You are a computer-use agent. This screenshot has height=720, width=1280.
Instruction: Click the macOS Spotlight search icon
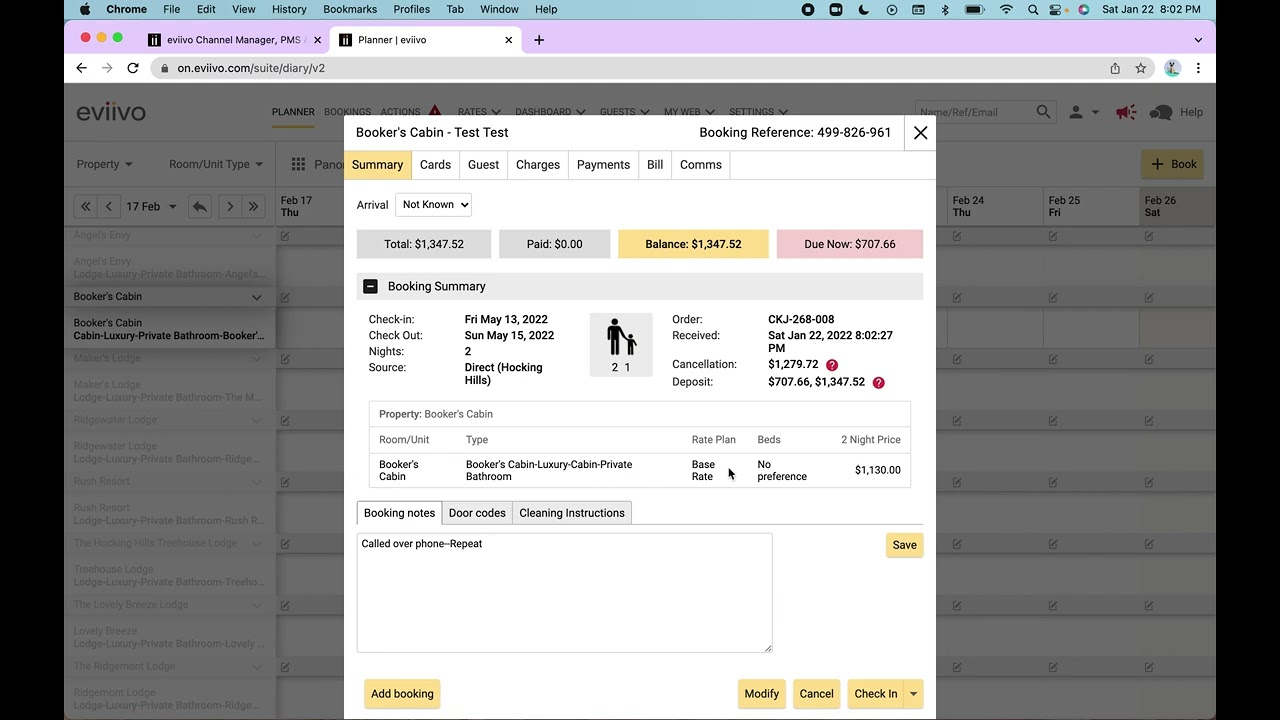coord(1031,9)
